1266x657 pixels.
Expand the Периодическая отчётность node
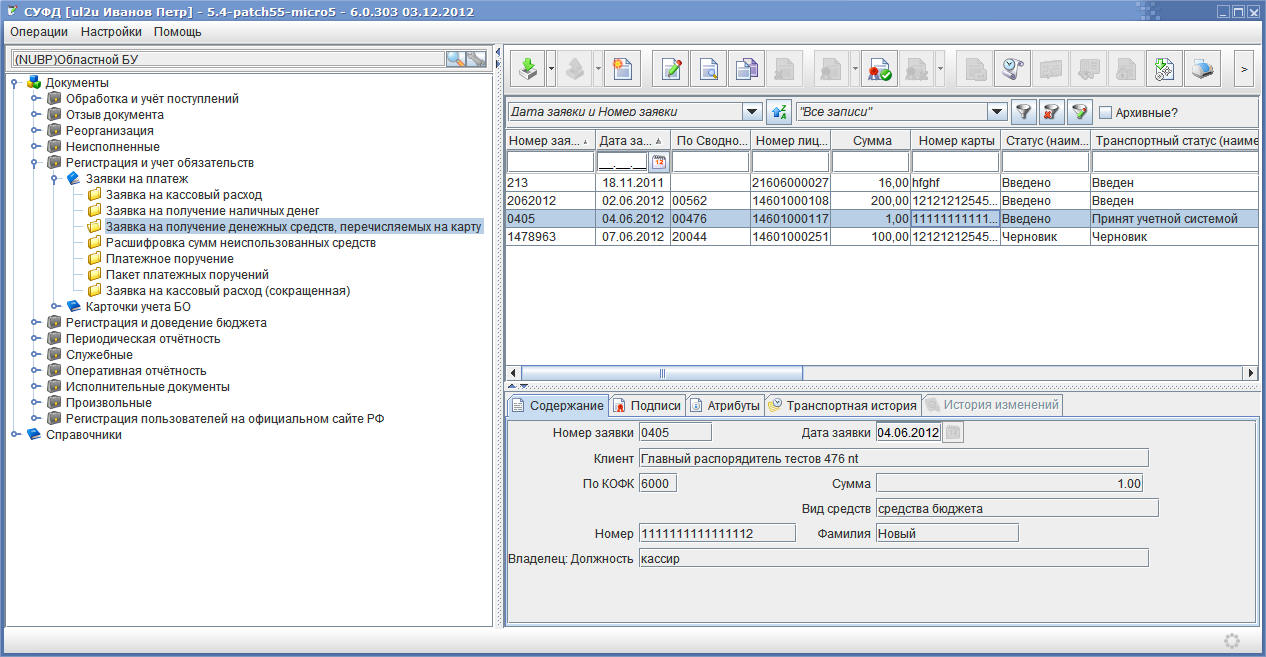coord(35,339)
